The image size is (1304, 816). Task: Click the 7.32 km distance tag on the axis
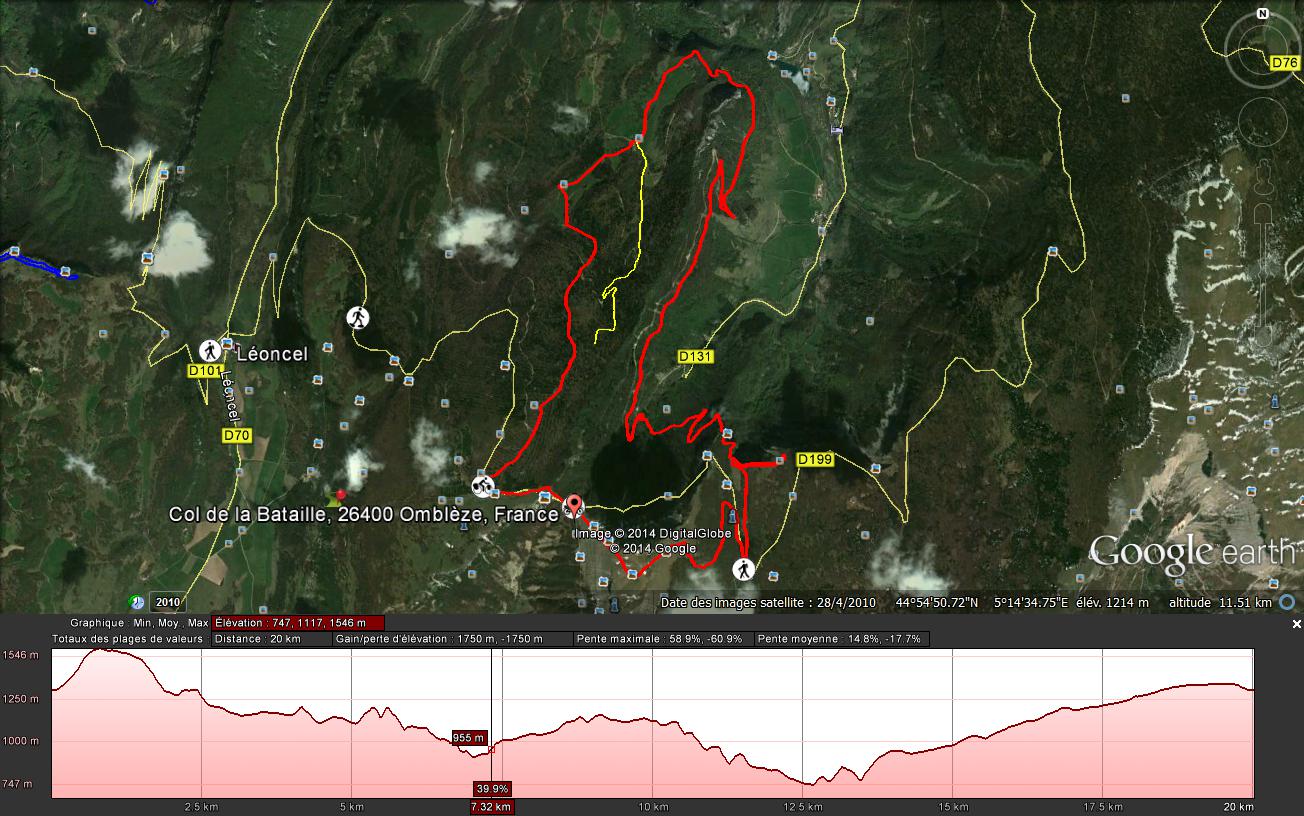[491, 806]
